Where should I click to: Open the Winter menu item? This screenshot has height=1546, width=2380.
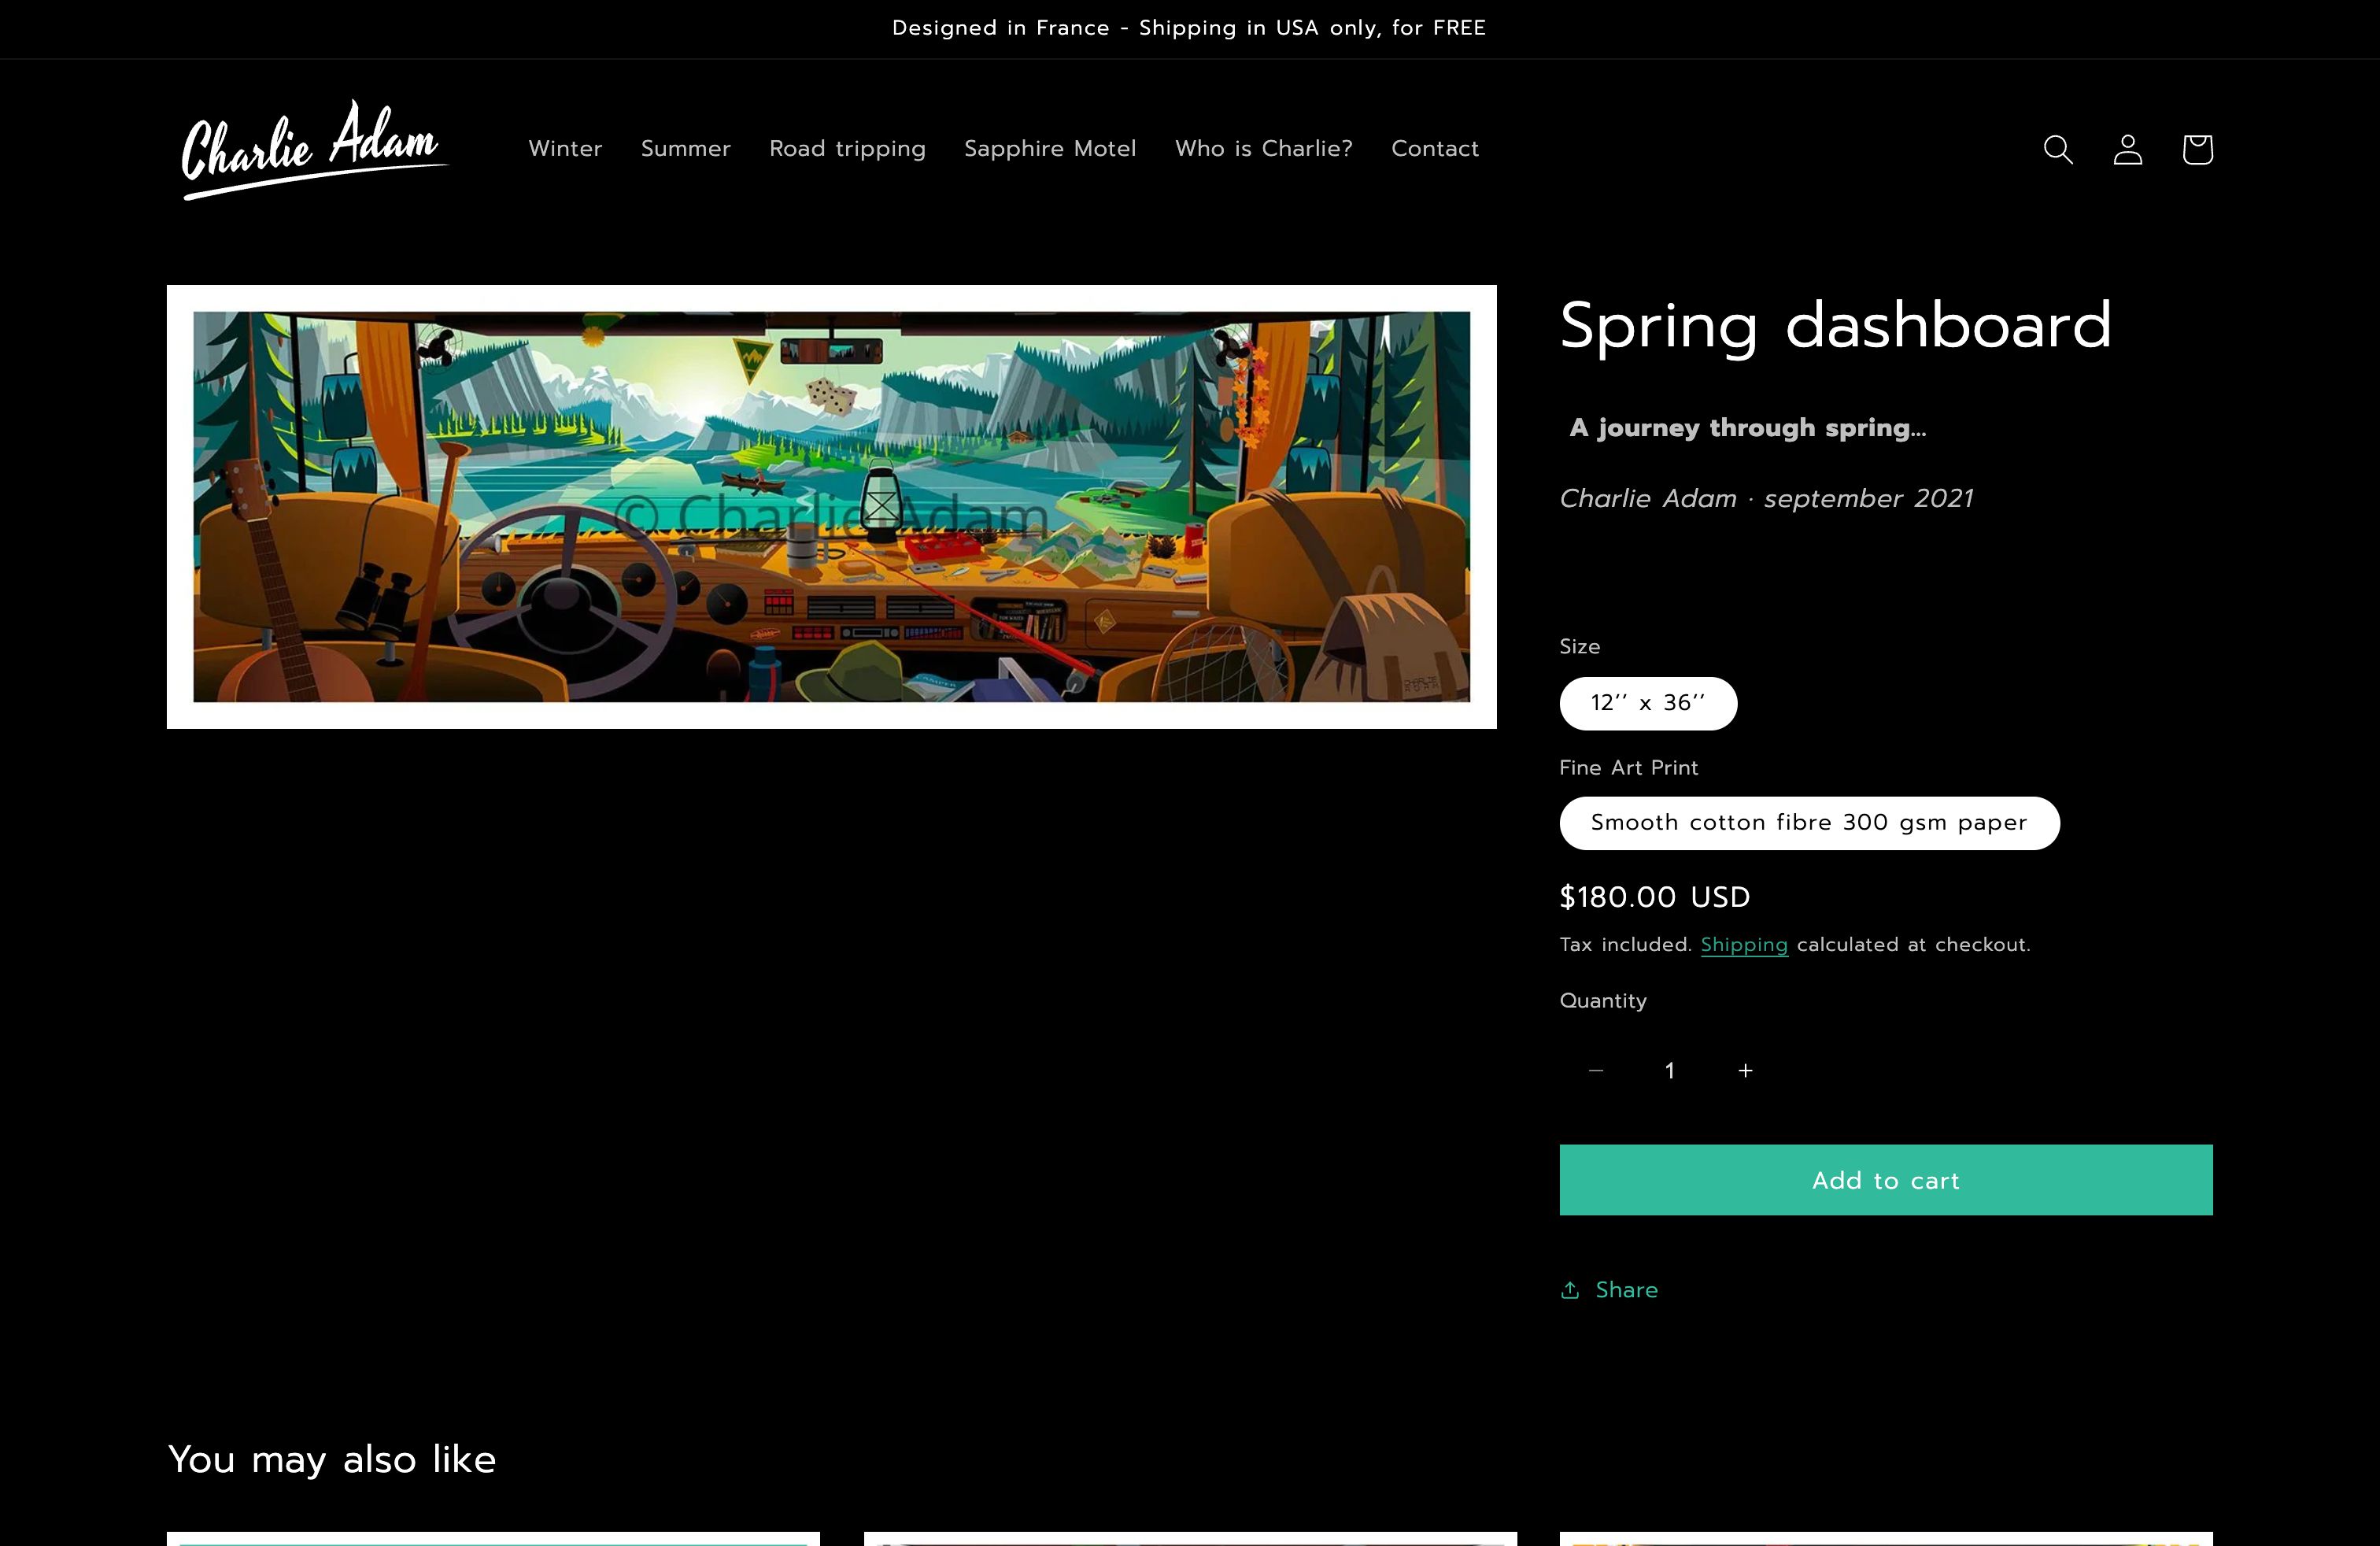565,149
